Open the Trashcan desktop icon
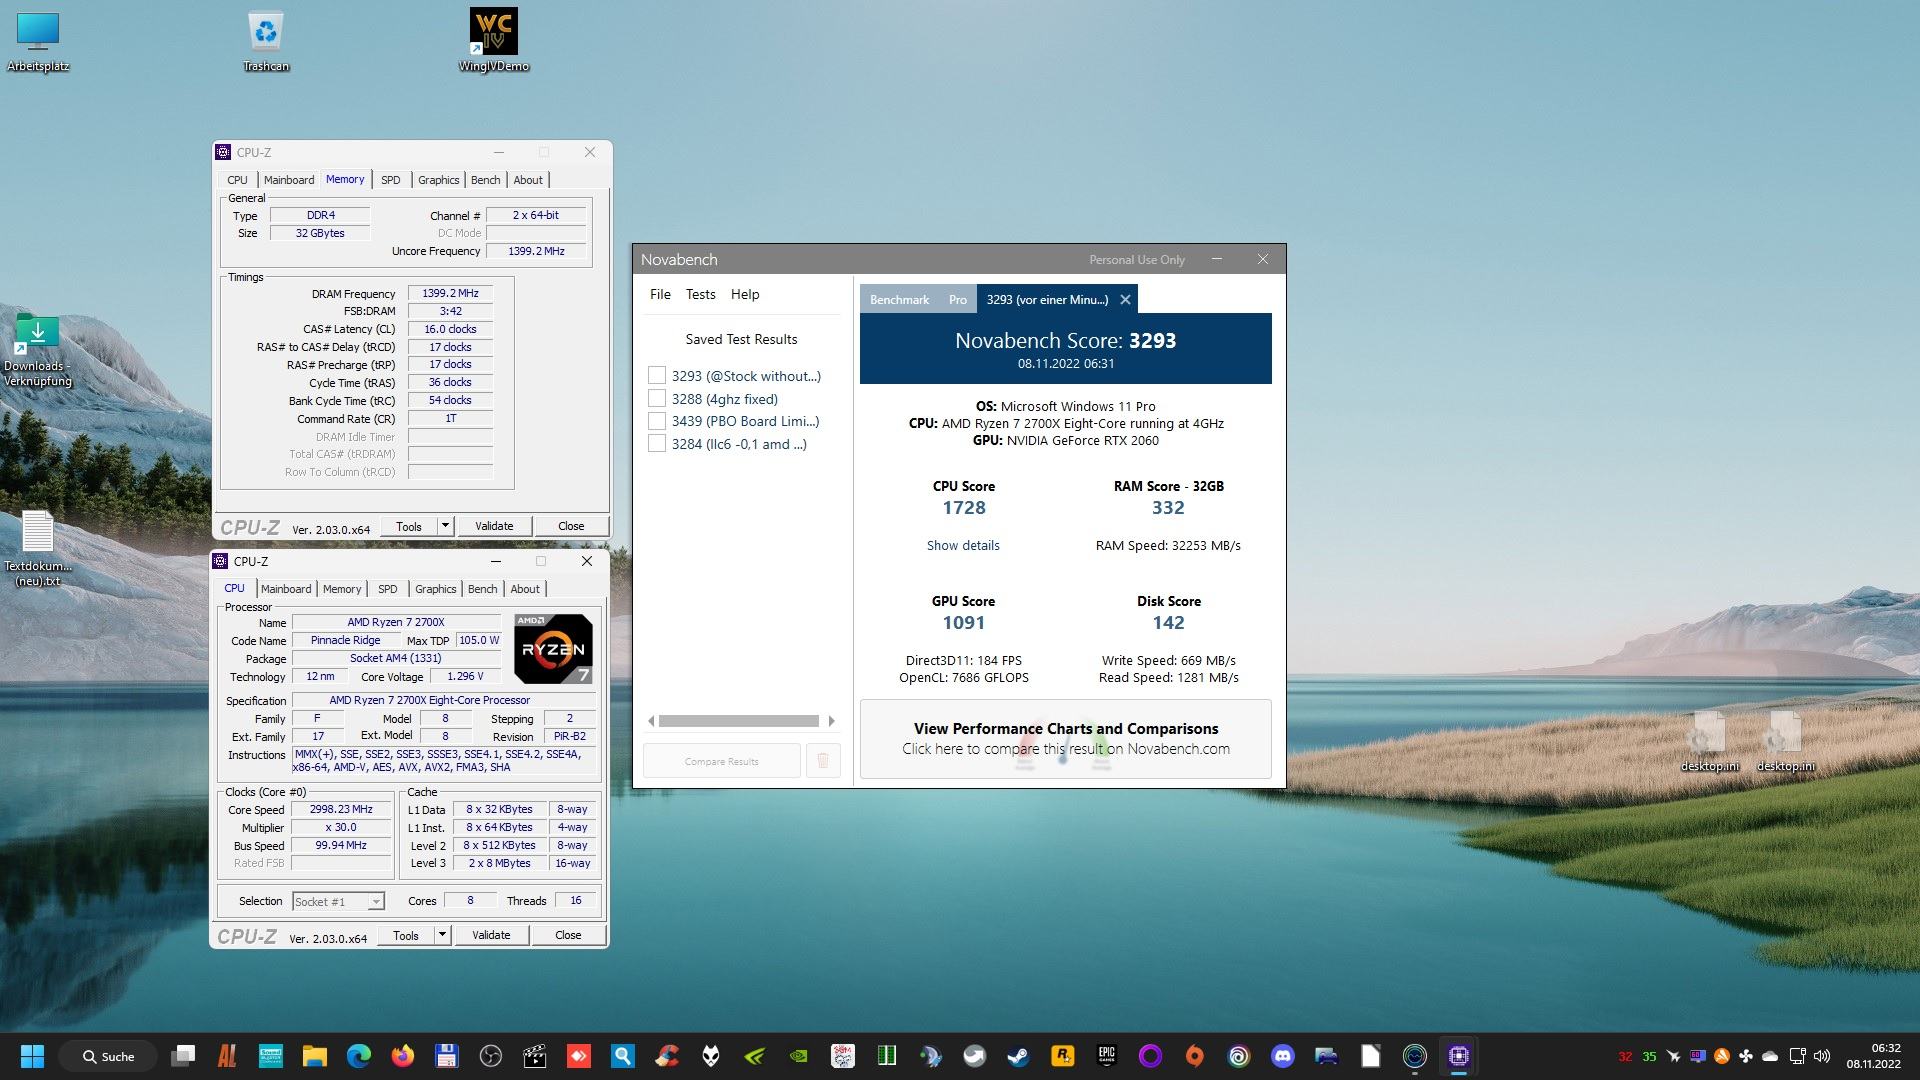This screenshot has width=1920, height=1080. pyautogui.click(x=266, y=41)
